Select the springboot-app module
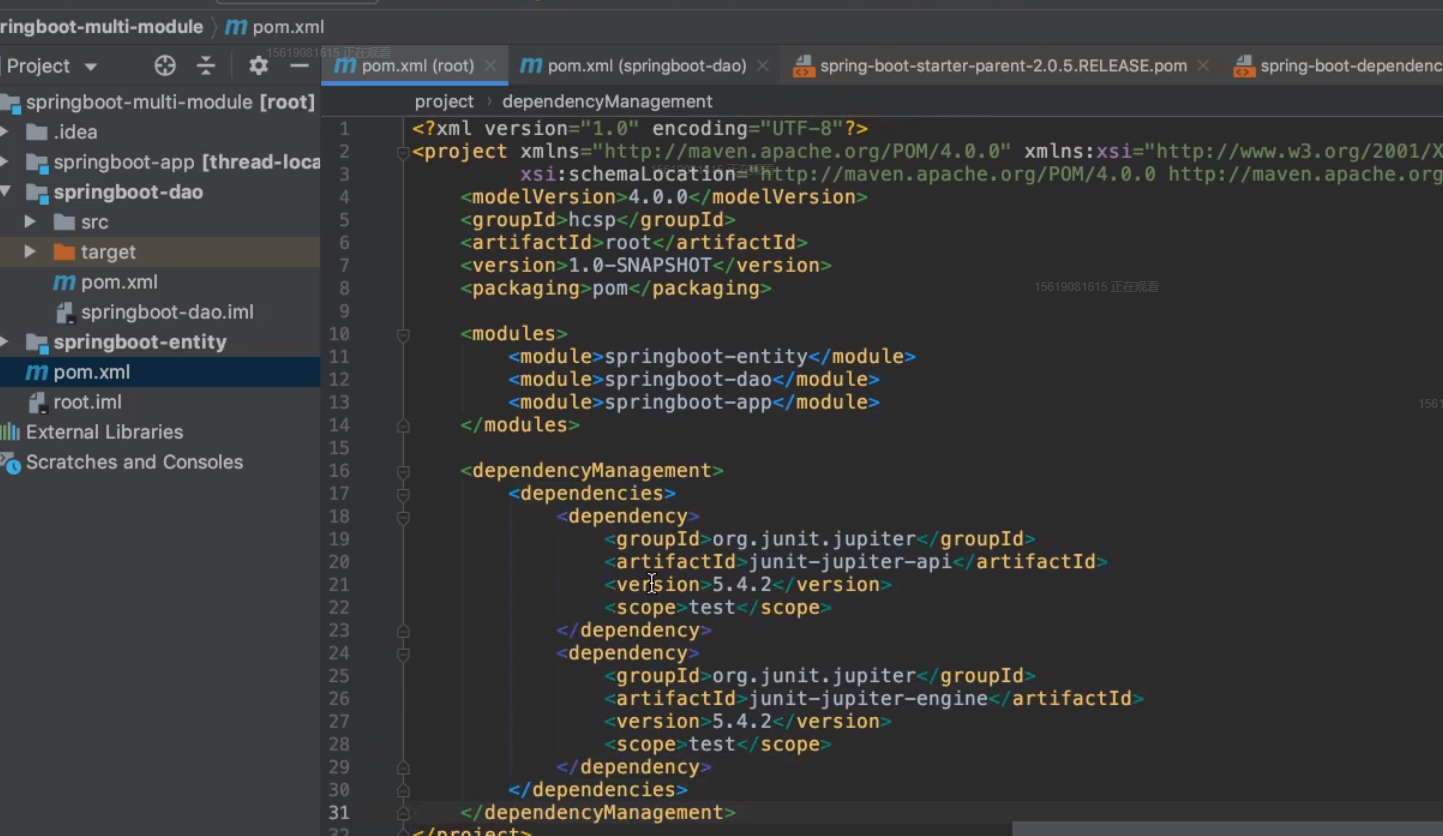This screenshot has width=1443, height=836. click(x=186, y=162)
